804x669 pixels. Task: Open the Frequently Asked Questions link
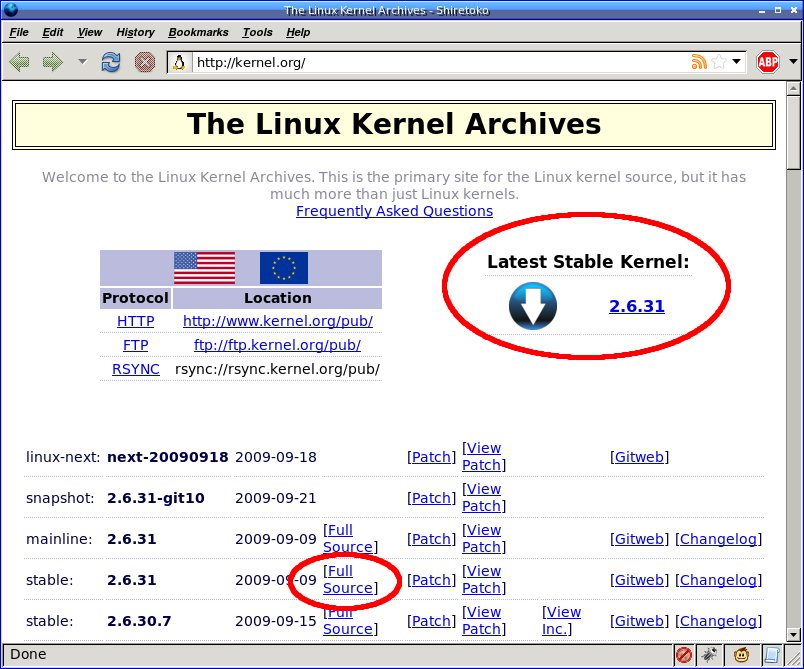(x=394, y=211)
